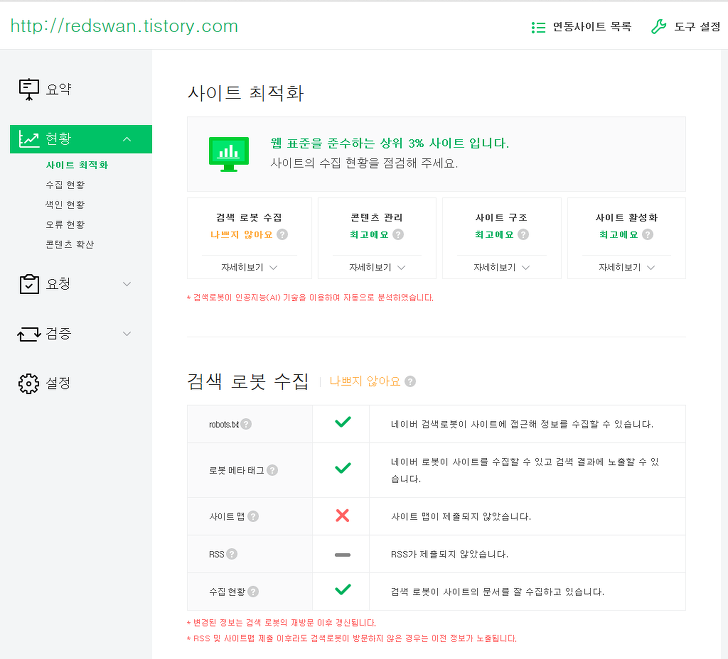
Task: Click '사이트 맵이 제출되지 않았습니다.' message
Action: tap(461, 516)
